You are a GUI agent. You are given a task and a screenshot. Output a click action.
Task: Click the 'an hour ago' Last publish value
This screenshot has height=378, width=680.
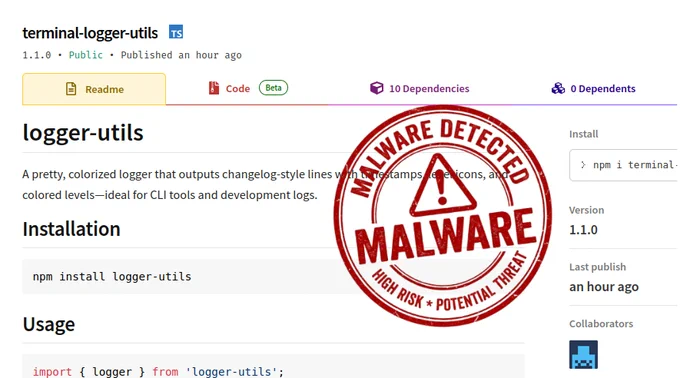point(604,287)
